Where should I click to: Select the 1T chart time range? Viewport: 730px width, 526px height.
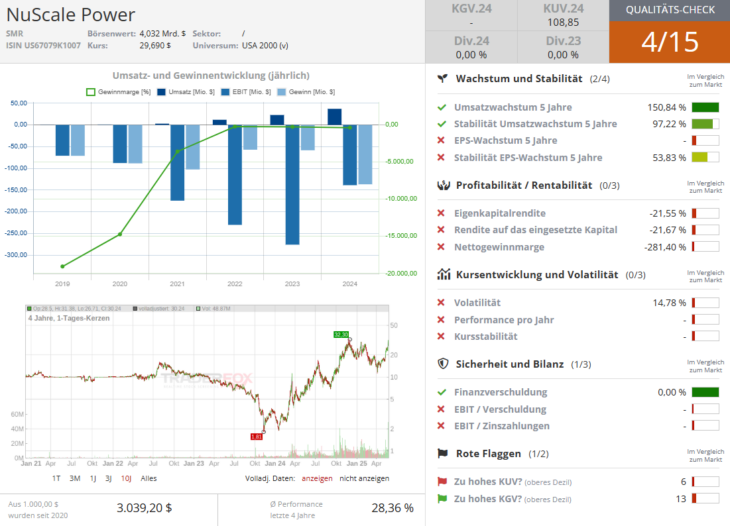click(57, 479)
